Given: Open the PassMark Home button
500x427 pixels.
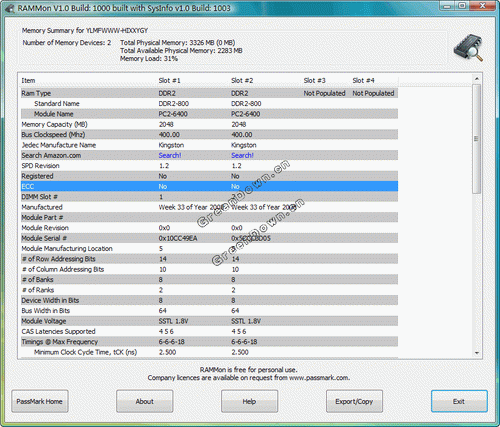Looking at the screenshot, I should 40,401.
